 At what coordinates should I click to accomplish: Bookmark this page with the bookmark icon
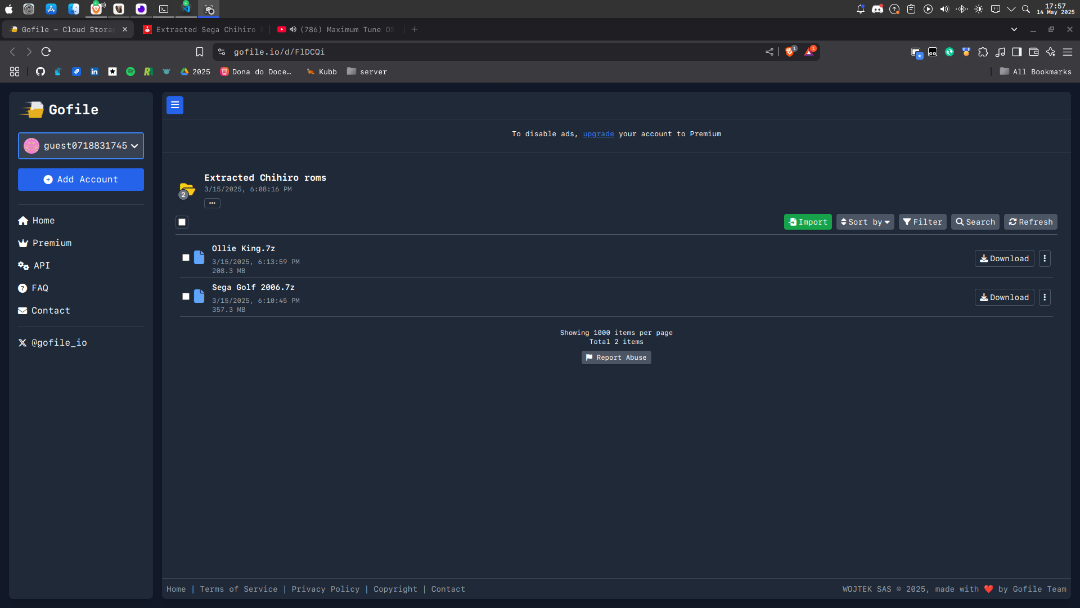point(199,52)
